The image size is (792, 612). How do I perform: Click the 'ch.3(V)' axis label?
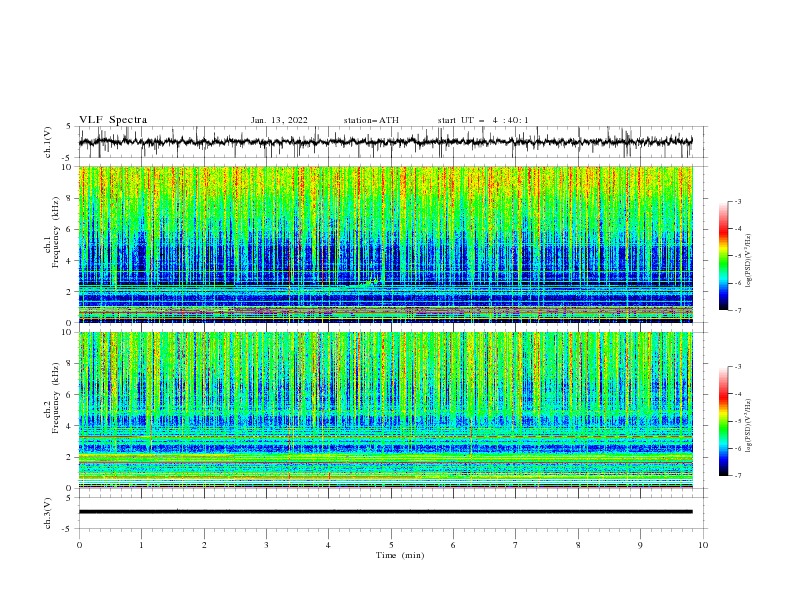coord(48,513)
